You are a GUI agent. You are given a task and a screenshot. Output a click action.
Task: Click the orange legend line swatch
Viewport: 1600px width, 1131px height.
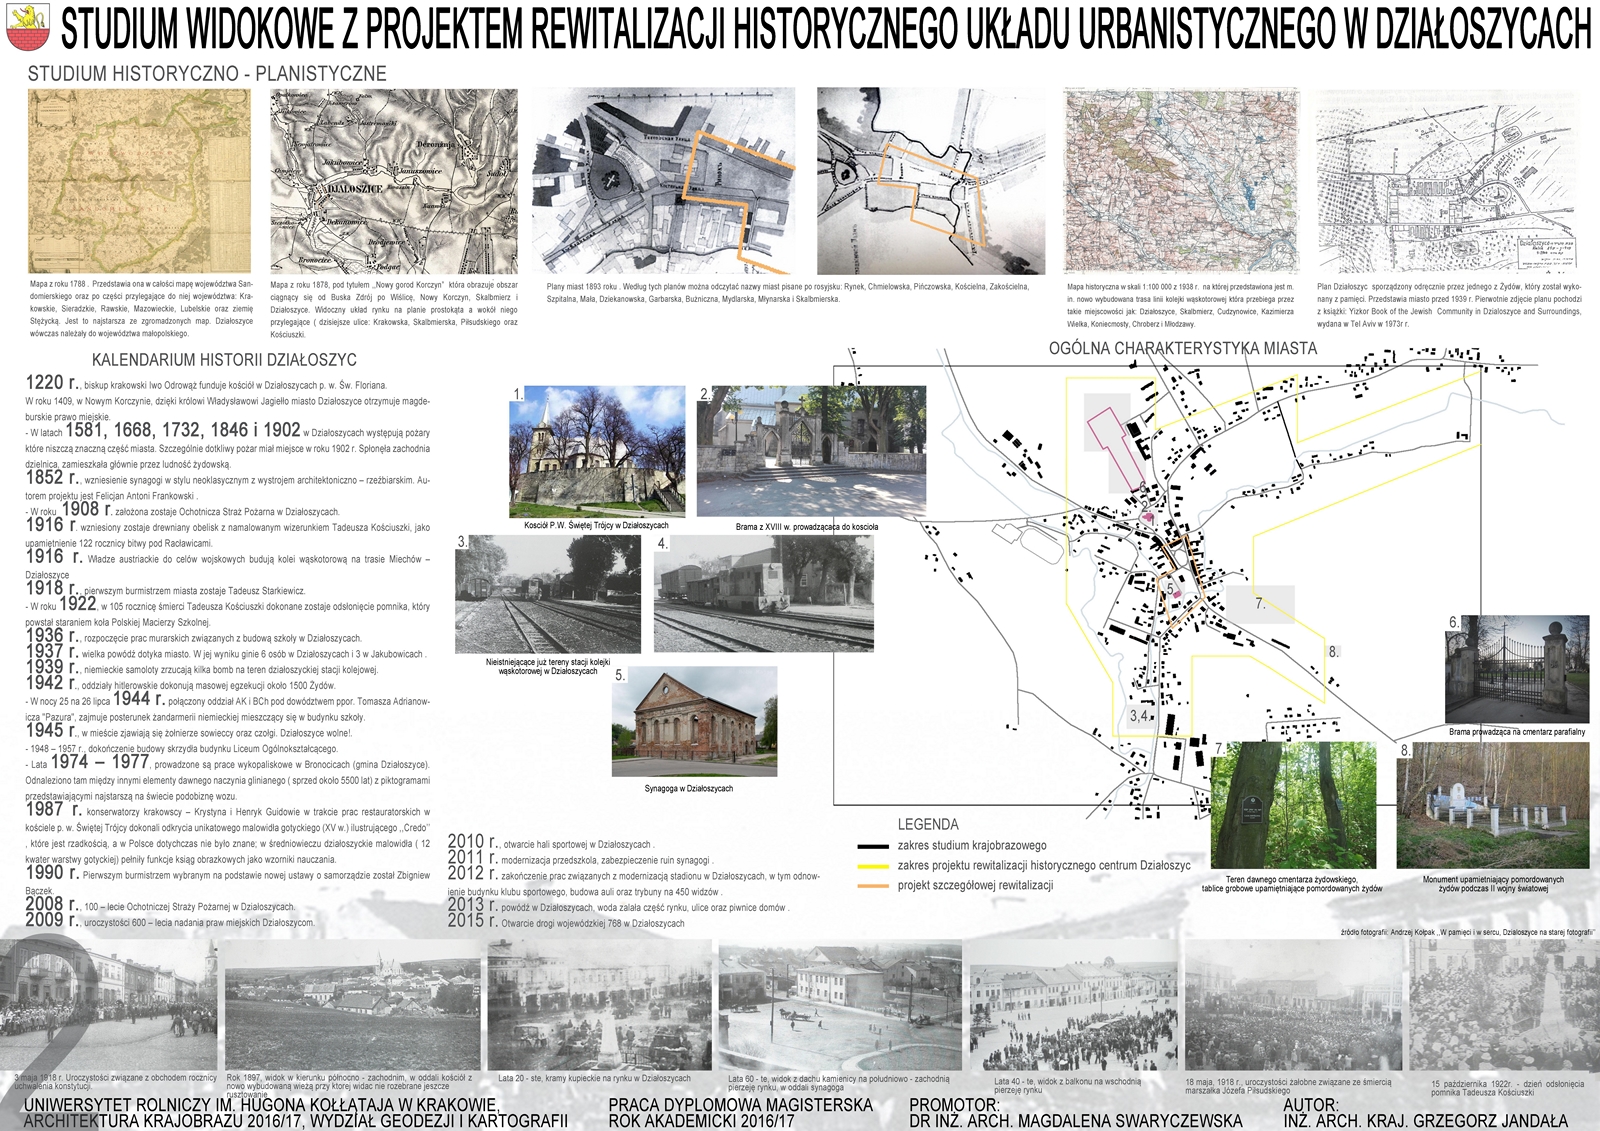coord(872,886)
